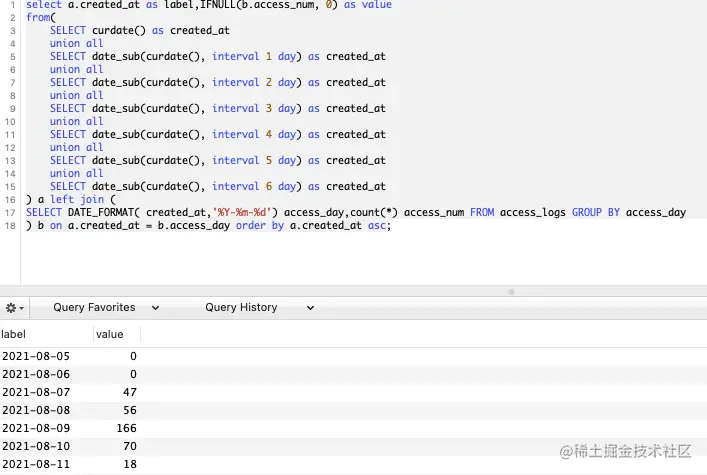The height and width of the screenshot is (475, 707).
Task: Place cursor on 'GROUP BY' keyword
Action: tap(596, 212)
